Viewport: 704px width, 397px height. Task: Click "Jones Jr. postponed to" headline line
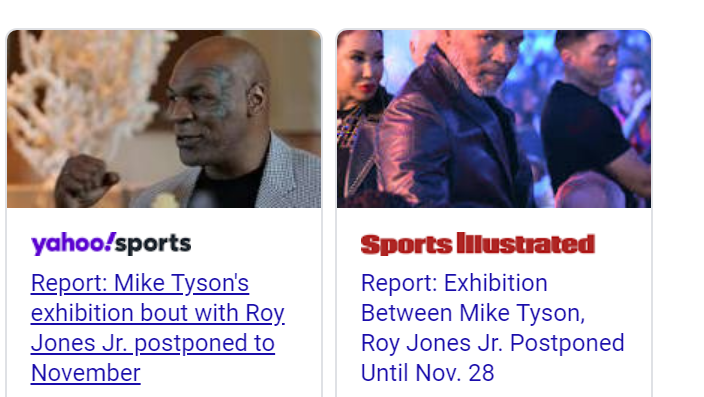(153, 344)
